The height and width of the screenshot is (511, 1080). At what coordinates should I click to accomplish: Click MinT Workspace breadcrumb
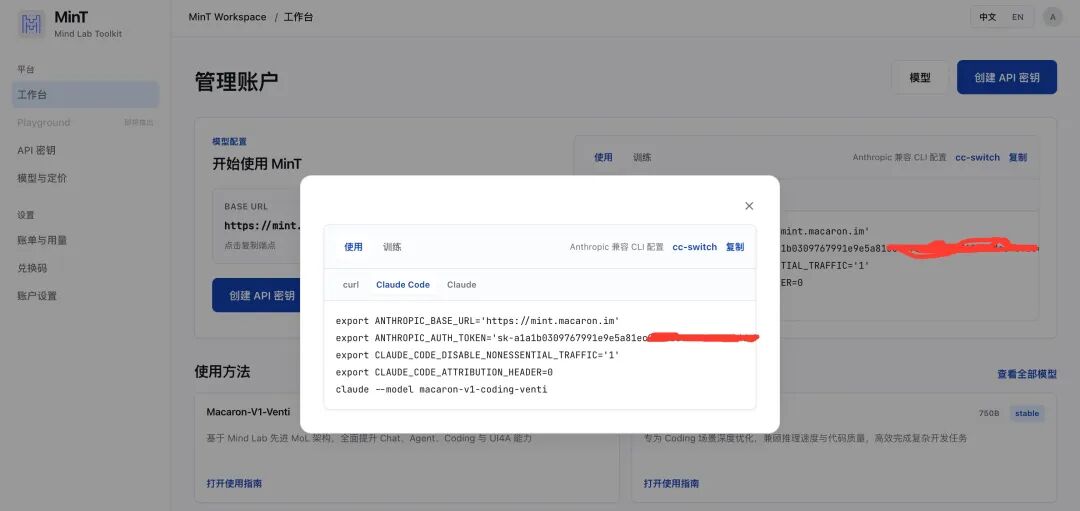(x=227, y=17)
